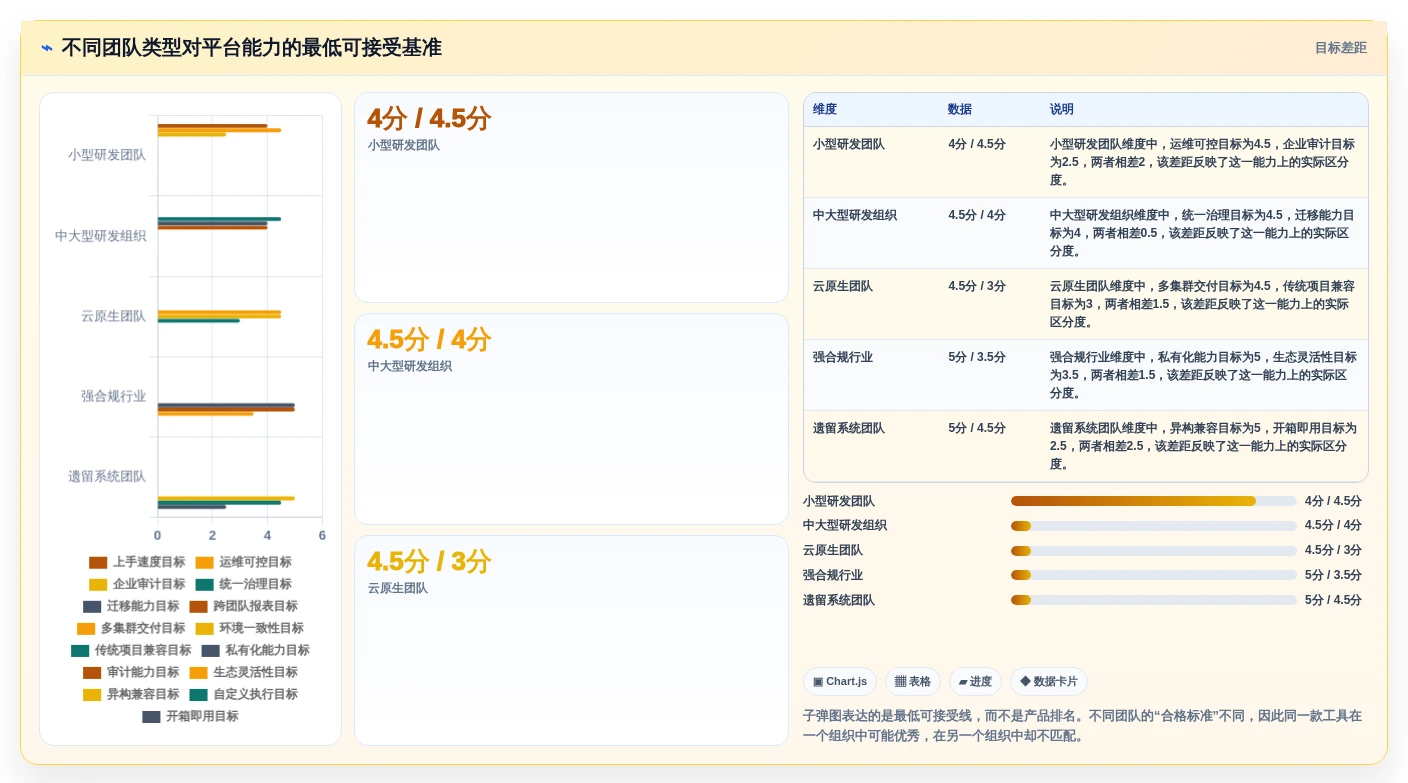Viewport: 1408px width, 783px height.
Task: Click the 遗留系统团队 axis label in the chart
Action: [107, 476]
